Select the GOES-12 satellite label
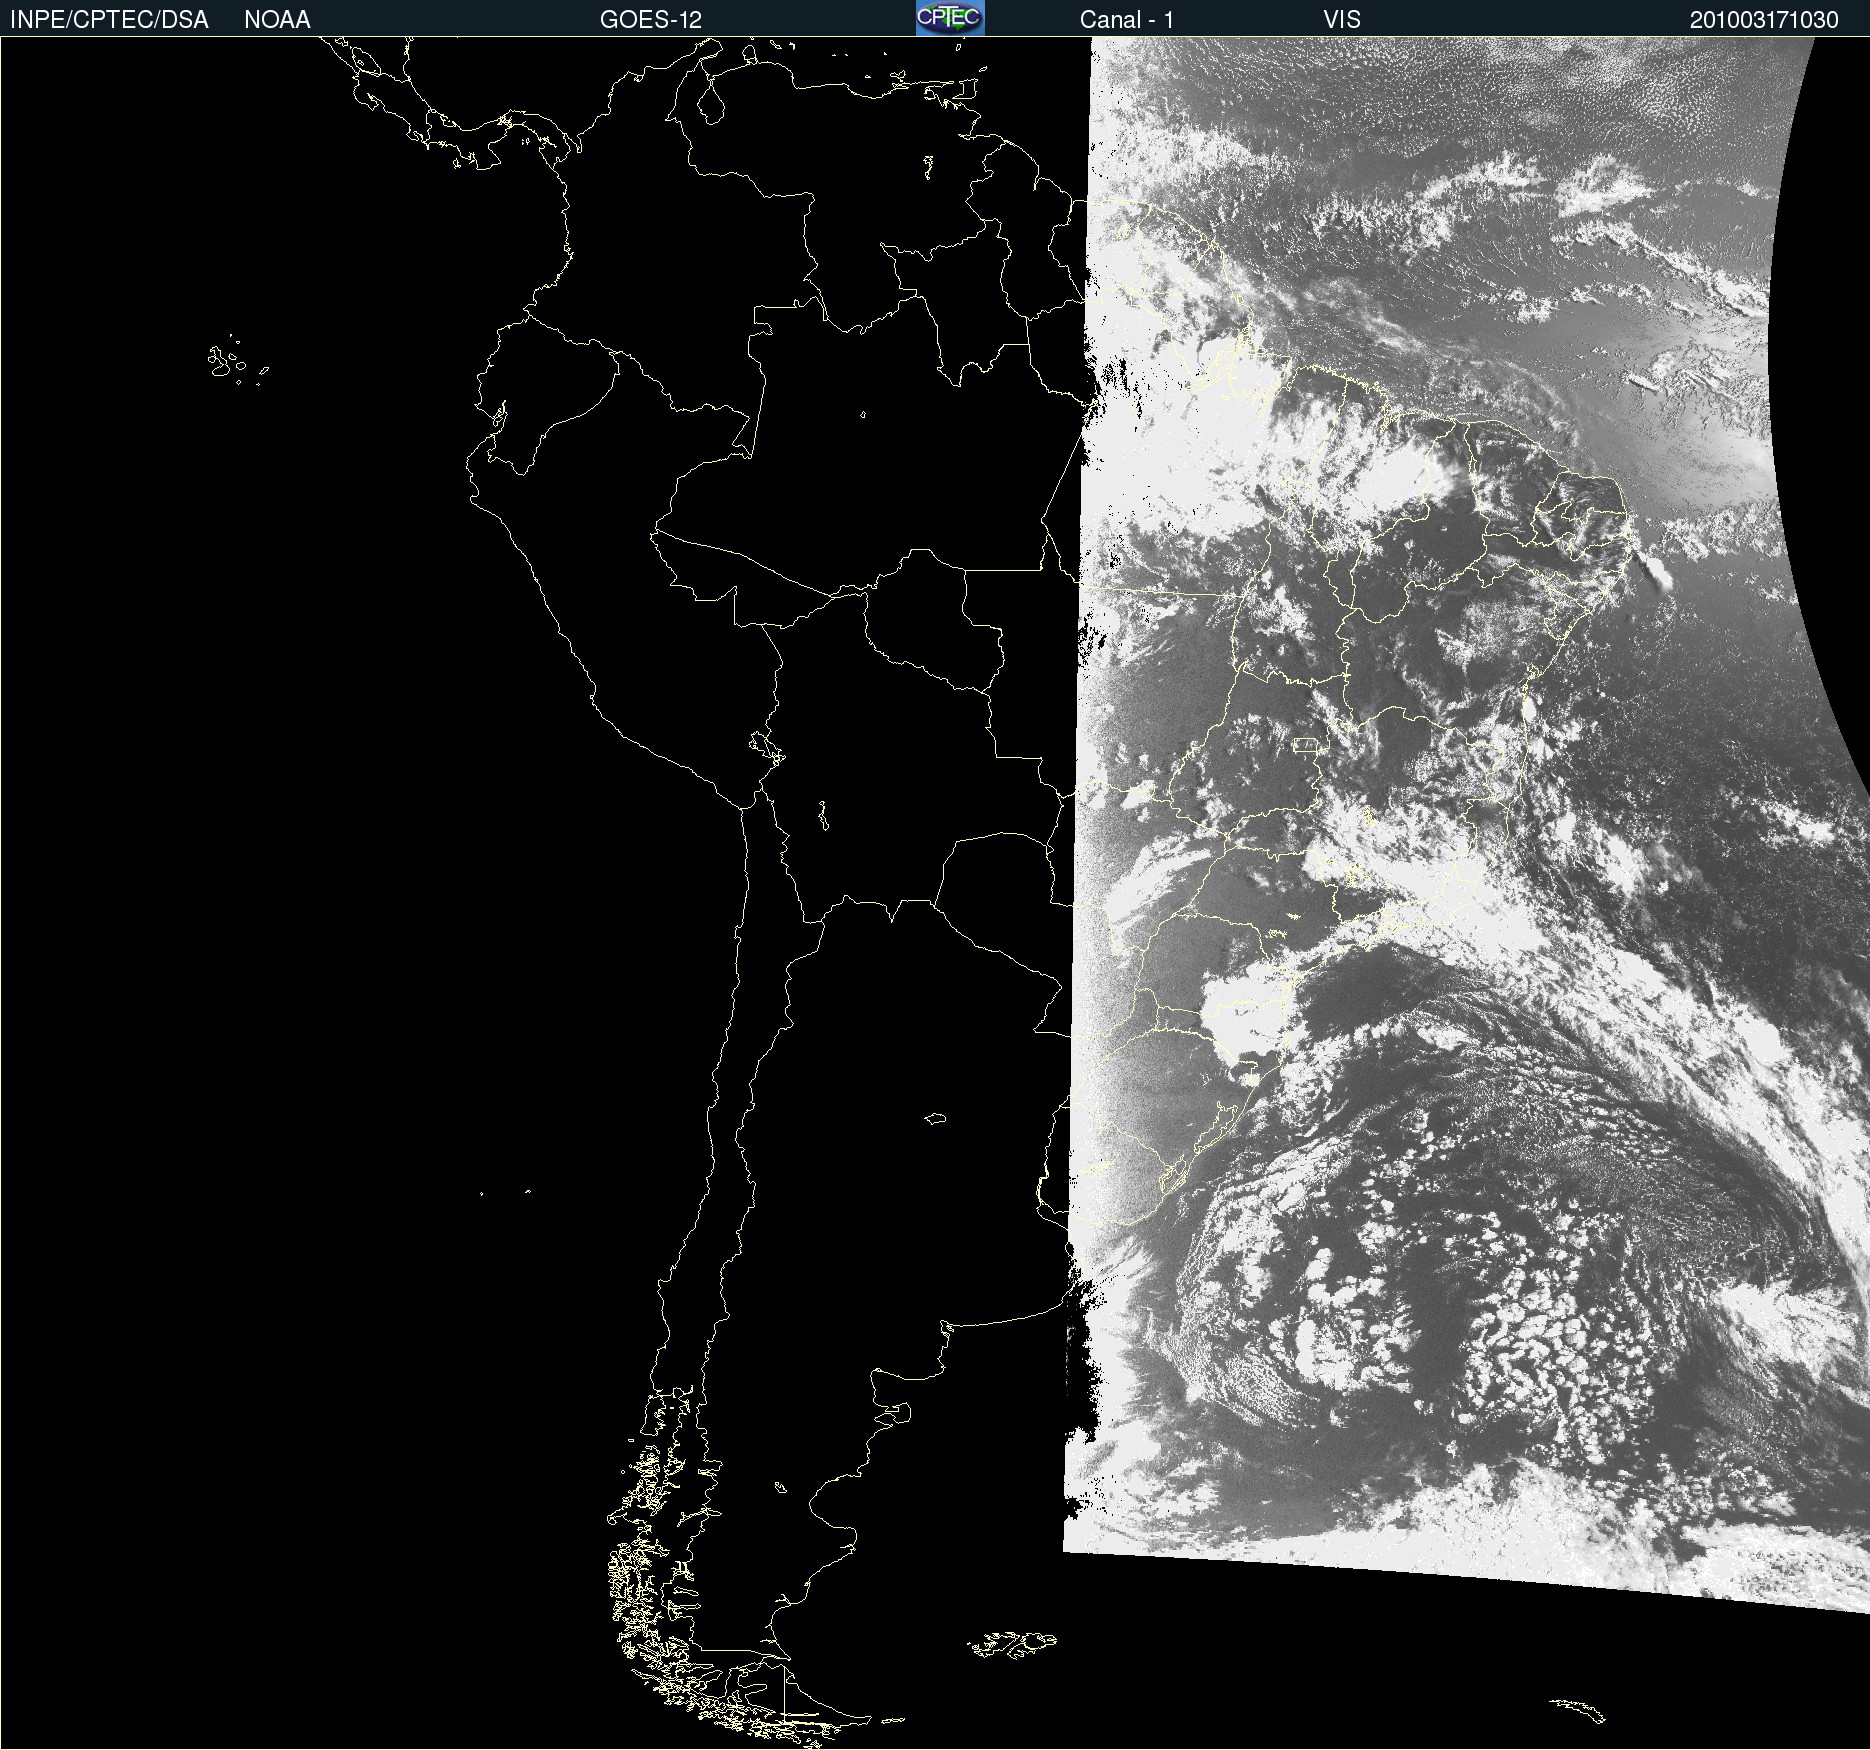The width and height of the screenshot is (1870, 1750). point(651,20)
